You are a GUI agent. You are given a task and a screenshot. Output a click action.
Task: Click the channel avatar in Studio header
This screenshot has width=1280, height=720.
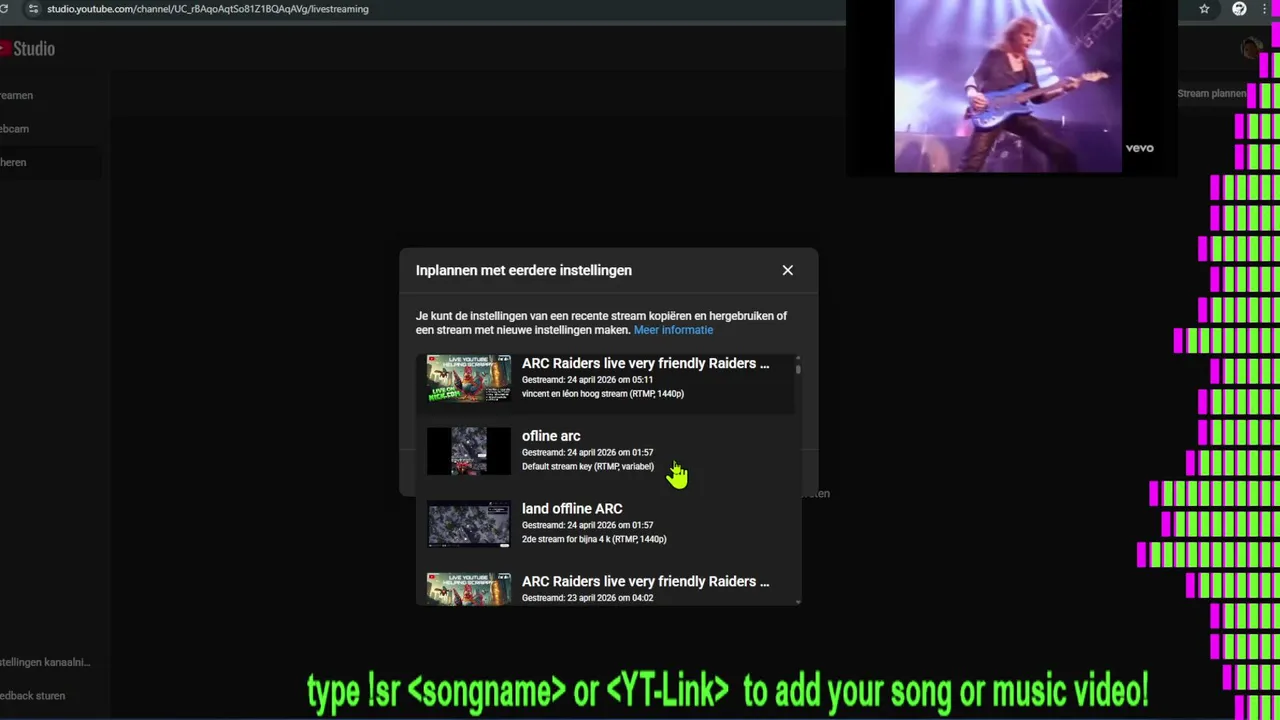[1249, 48]
